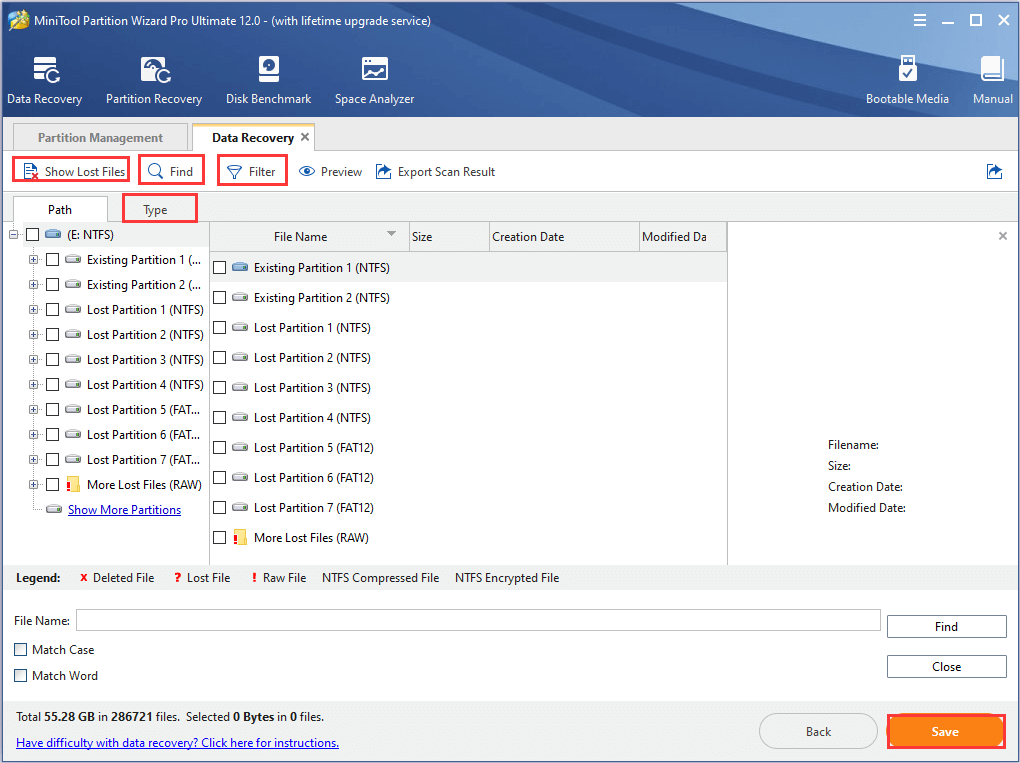Sort by the Modified Date column

click(682, 237)
